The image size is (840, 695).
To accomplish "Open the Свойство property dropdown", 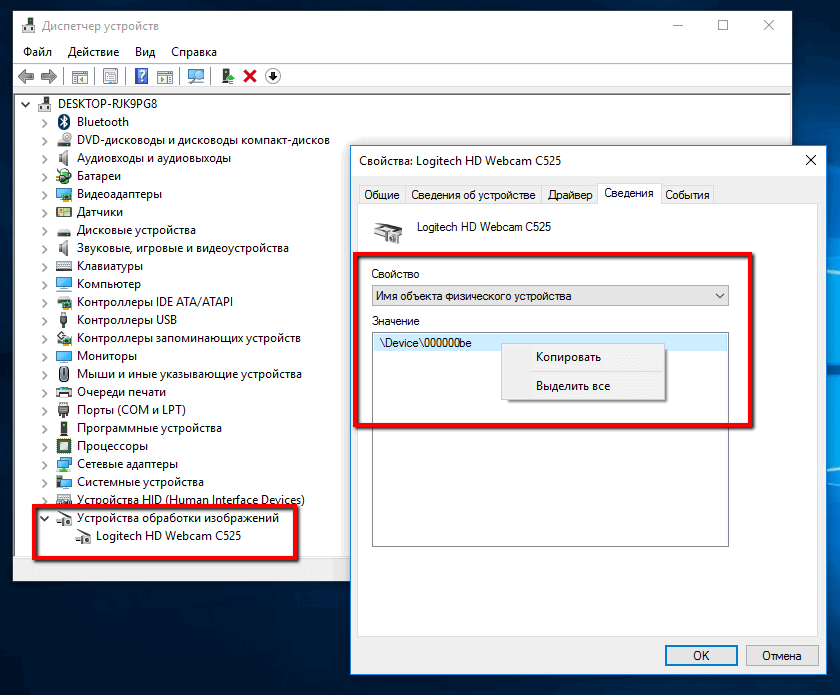I will tap(550, 296).
